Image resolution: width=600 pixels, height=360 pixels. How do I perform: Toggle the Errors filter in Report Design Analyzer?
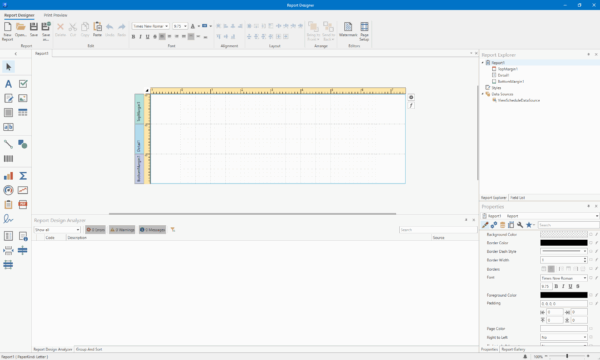tap(95, 230)
